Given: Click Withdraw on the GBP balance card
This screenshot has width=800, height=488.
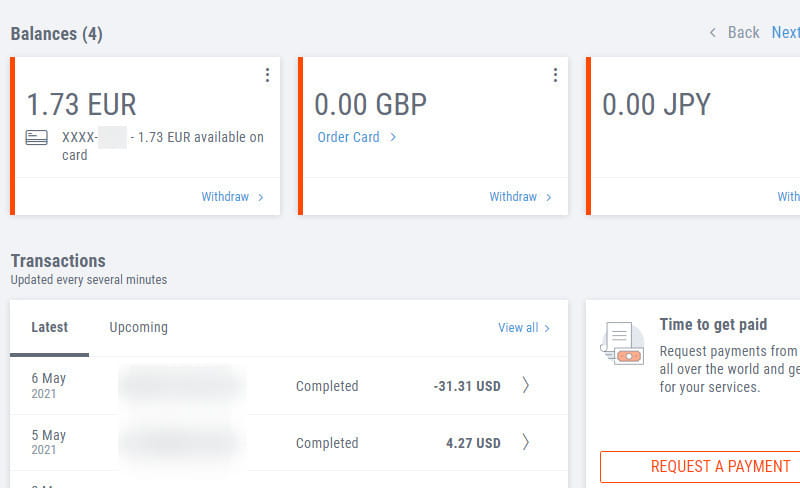Looking at the screenshot, I should 520,197.
